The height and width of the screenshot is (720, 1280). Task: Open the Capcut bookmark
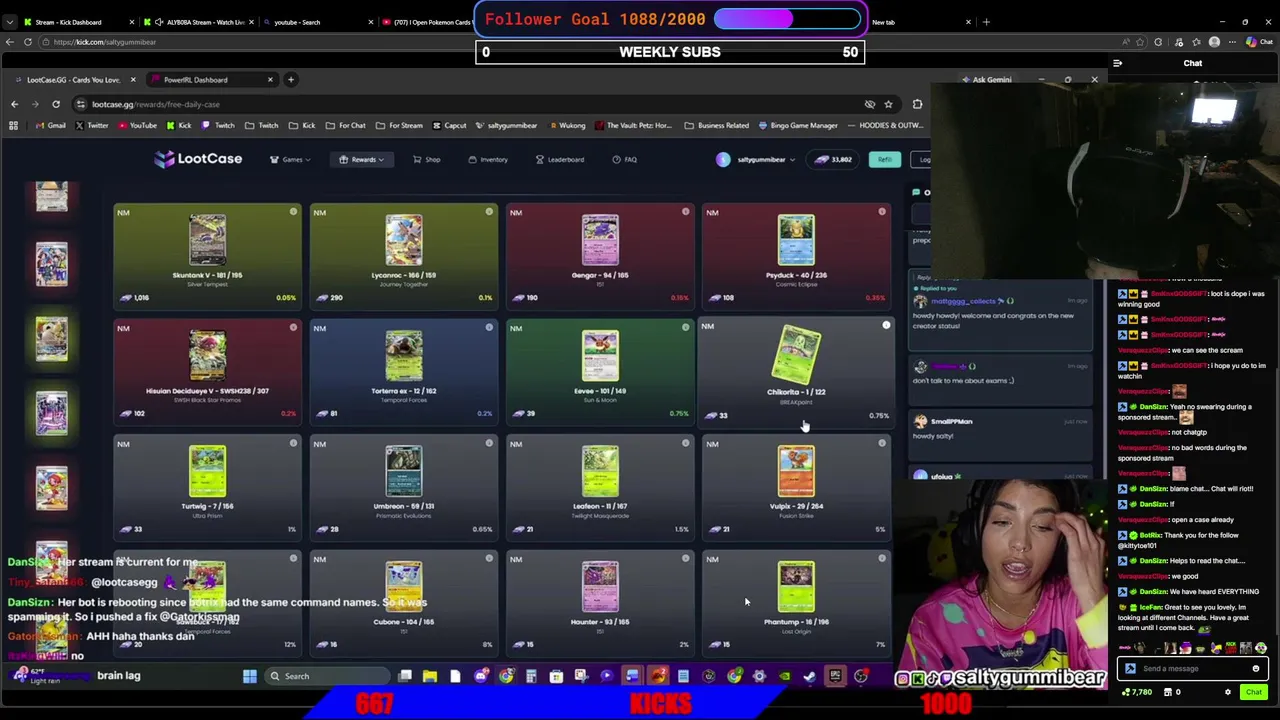point(449,125)
